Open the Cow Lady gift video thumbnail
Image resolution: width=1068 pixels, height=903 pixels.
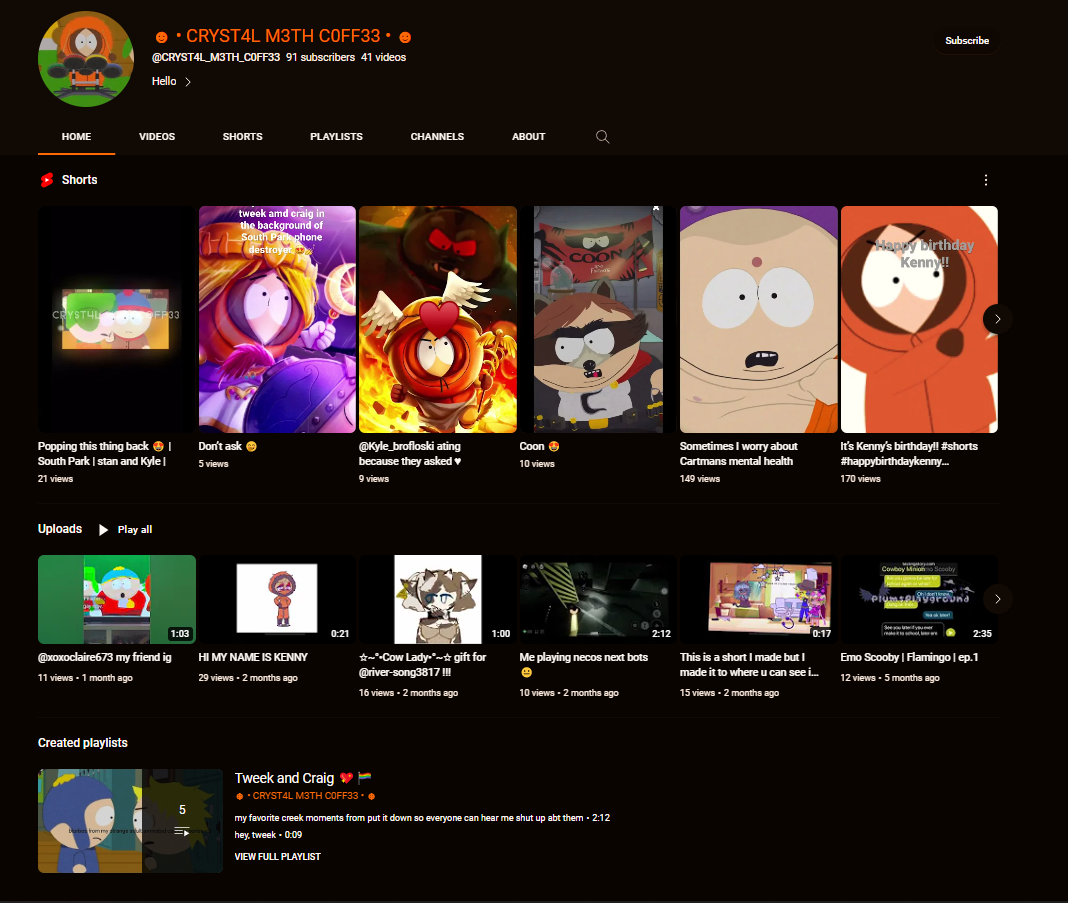(438, 599)
